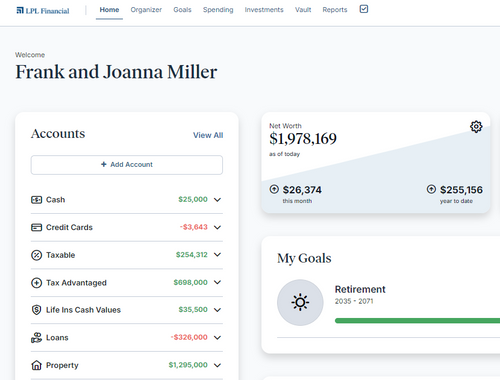Click the LPL Financial logo

pyautogui.click(x=43, y=11)
